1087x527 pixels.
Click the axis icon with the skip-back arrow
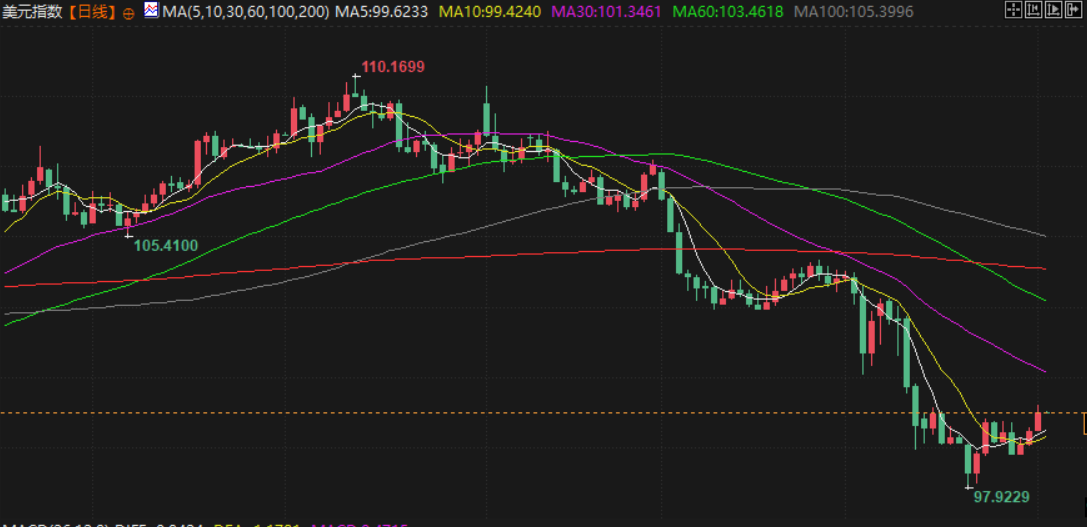pos(1033,10)
